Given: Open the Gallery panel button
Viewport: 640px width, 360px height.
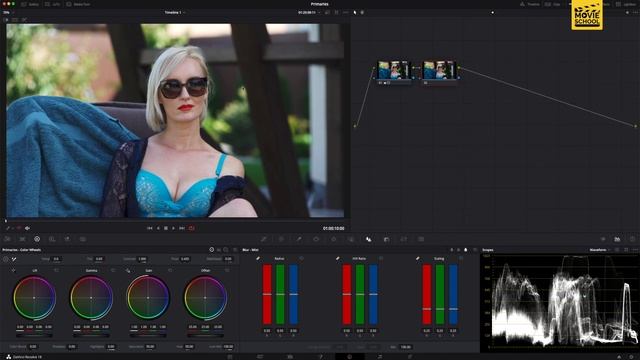Looking at the screenshot, I should click(x=30, y=4).
